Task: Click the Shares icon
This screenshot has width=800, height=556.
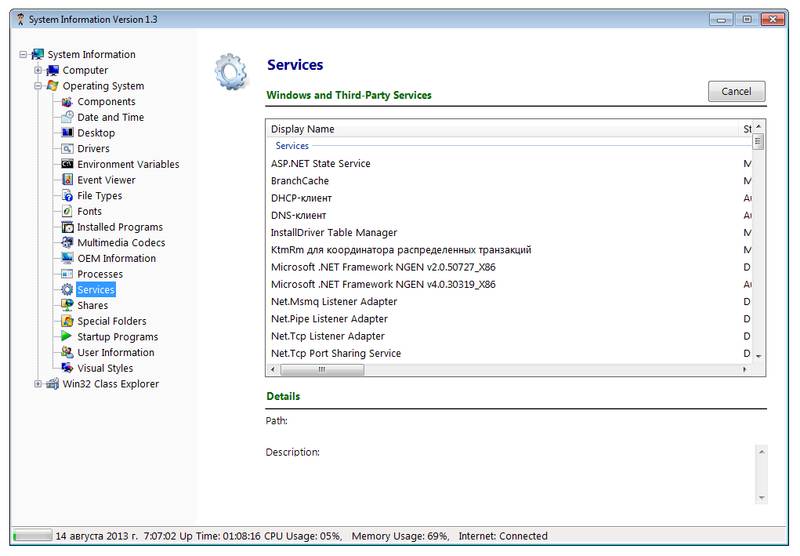Action: click(67, 306)
